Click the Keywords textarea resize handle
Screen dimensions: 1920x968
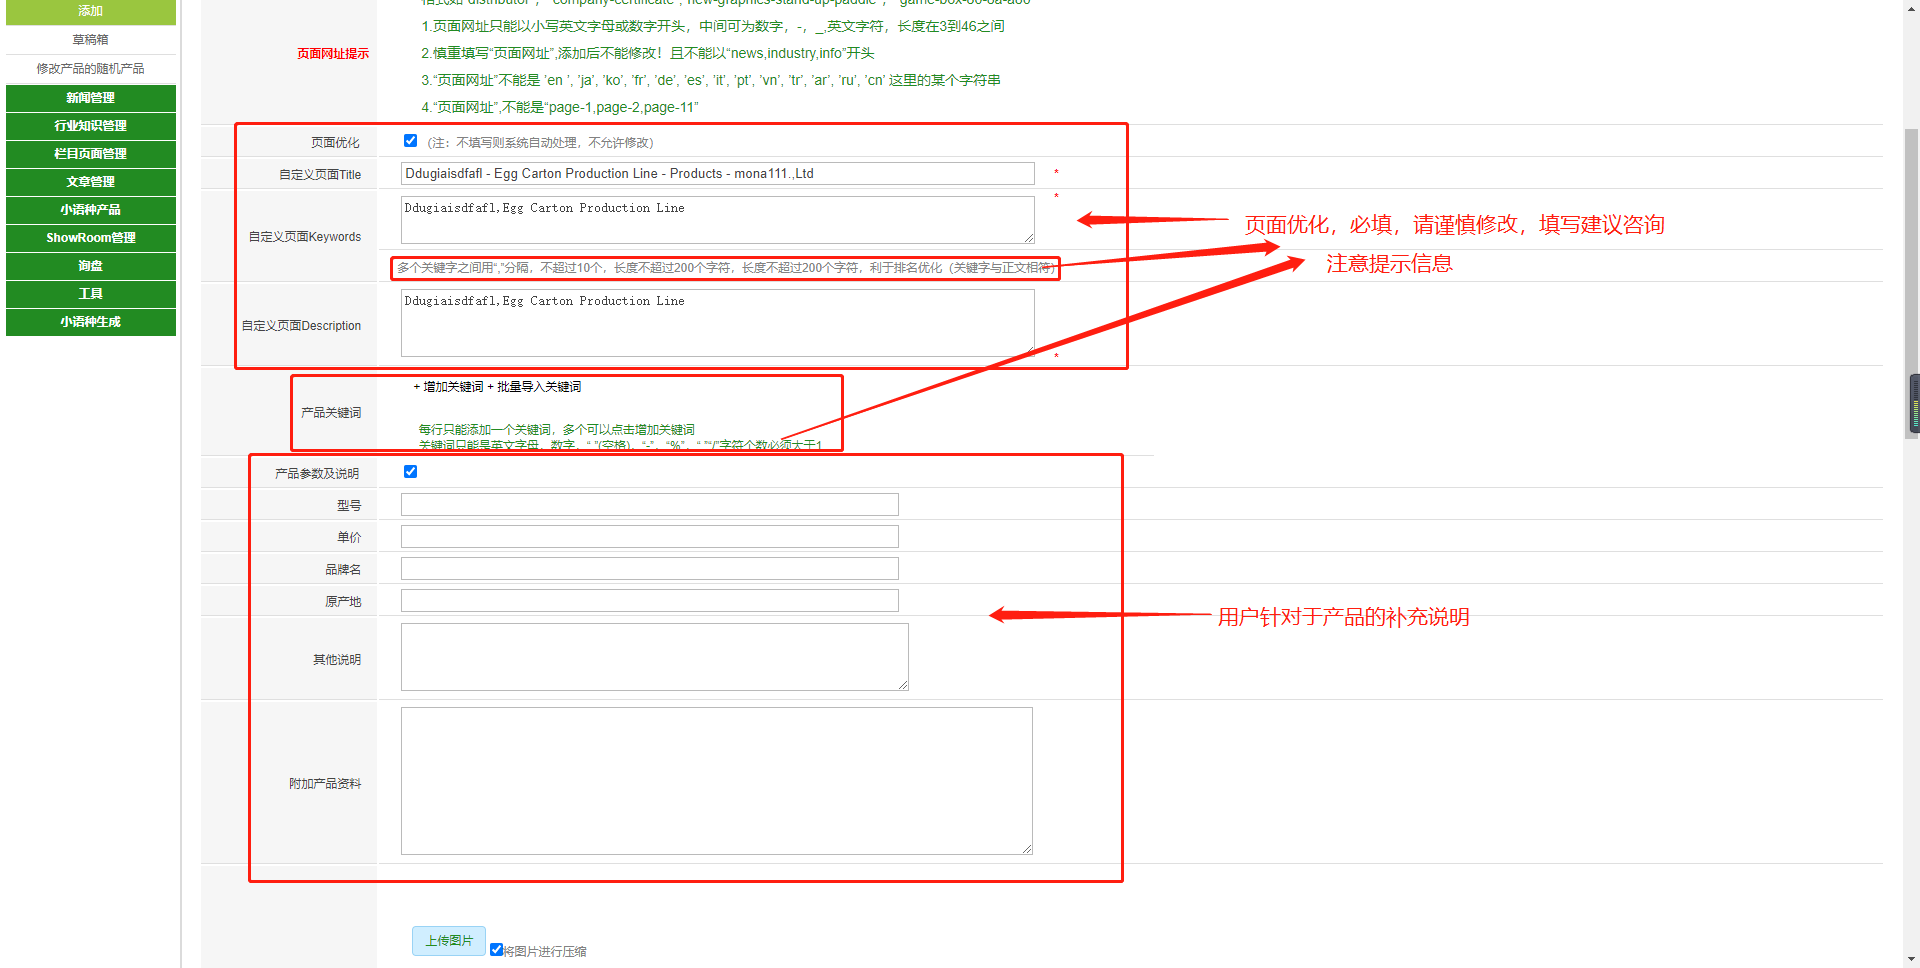(x=1029, y=239)
